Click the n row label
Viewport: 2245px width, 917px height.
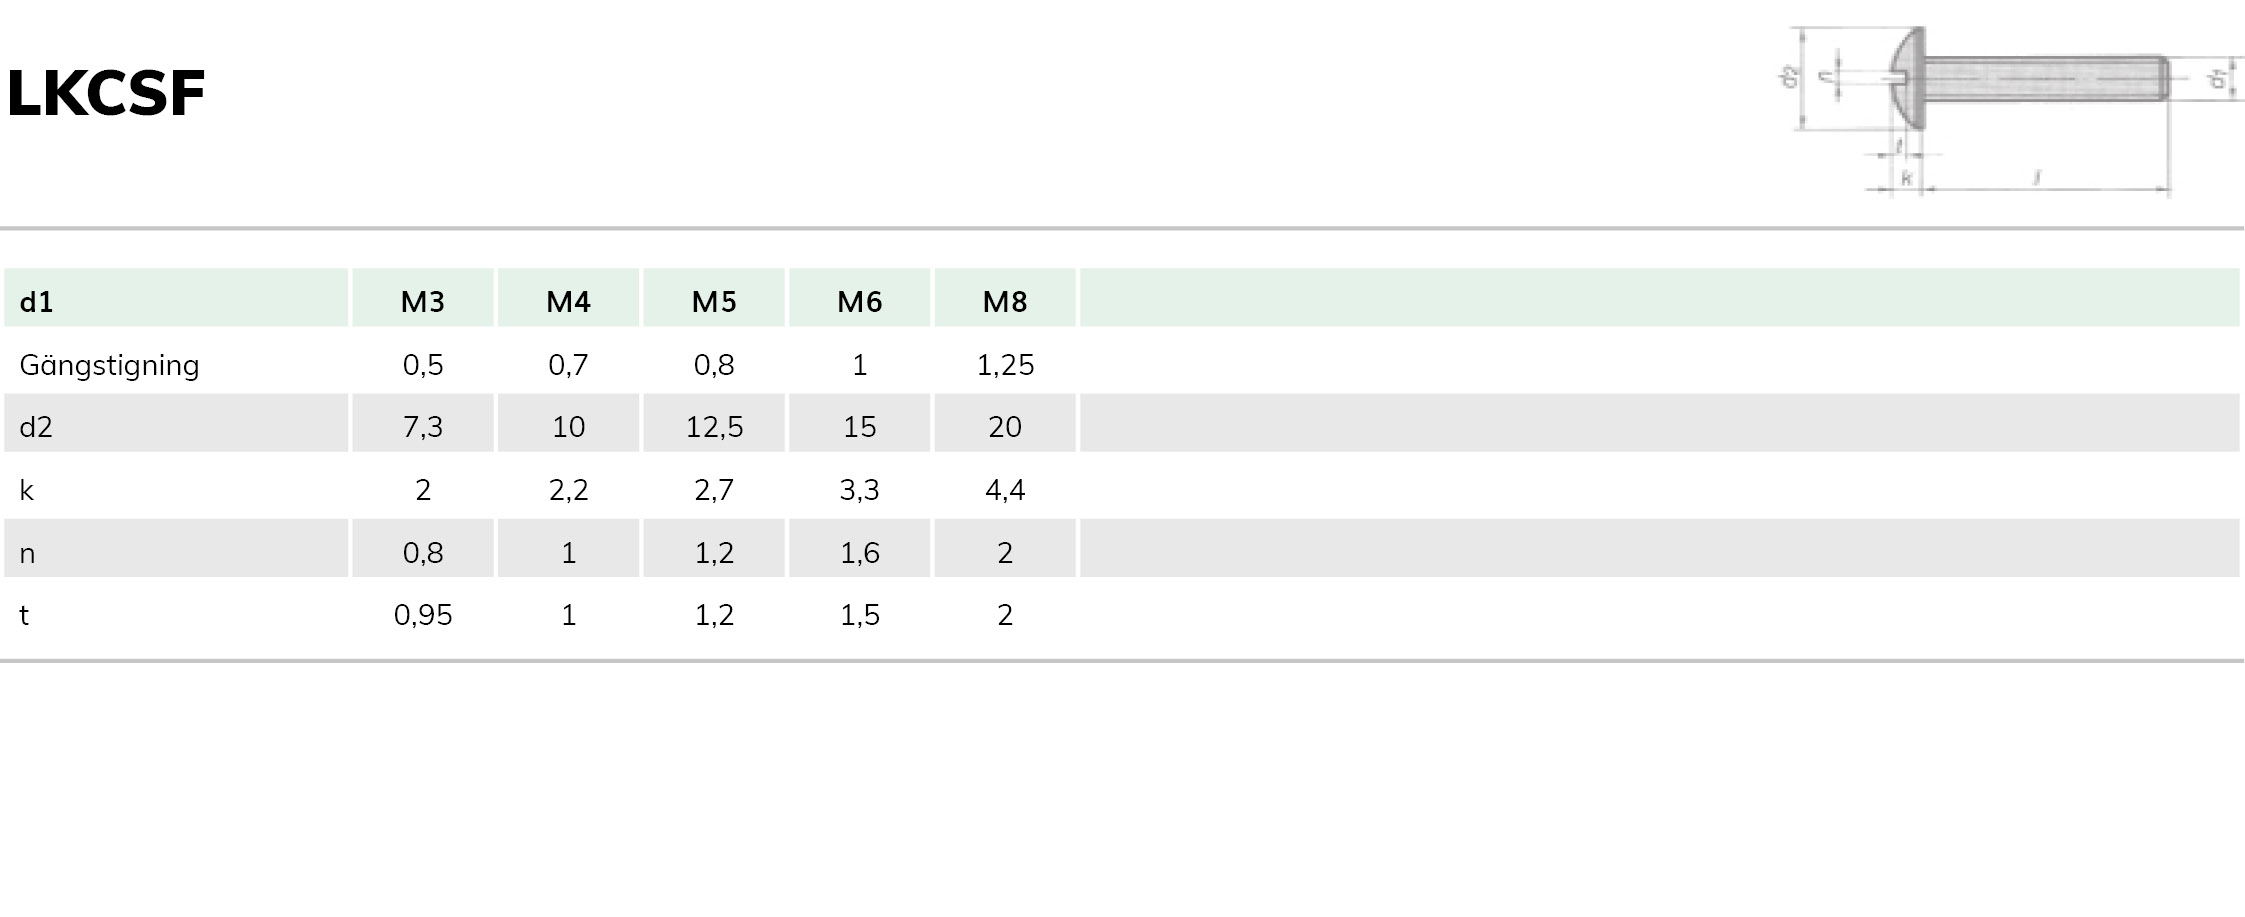click(27, 553)
